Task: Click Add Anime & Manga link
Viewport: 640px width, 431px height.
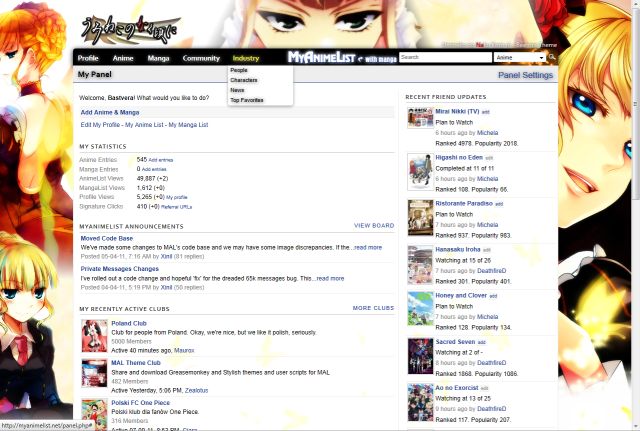Action: (110, 112)
